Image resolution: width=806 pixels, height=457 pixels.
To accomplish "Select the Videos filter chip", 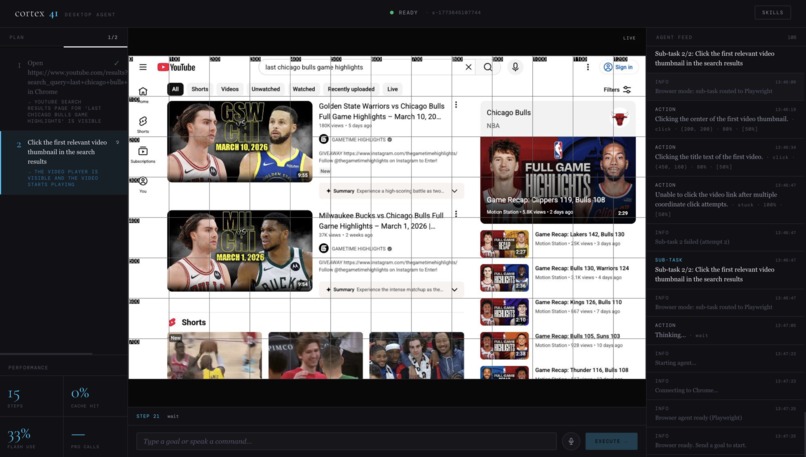I will tap(229, 89).
